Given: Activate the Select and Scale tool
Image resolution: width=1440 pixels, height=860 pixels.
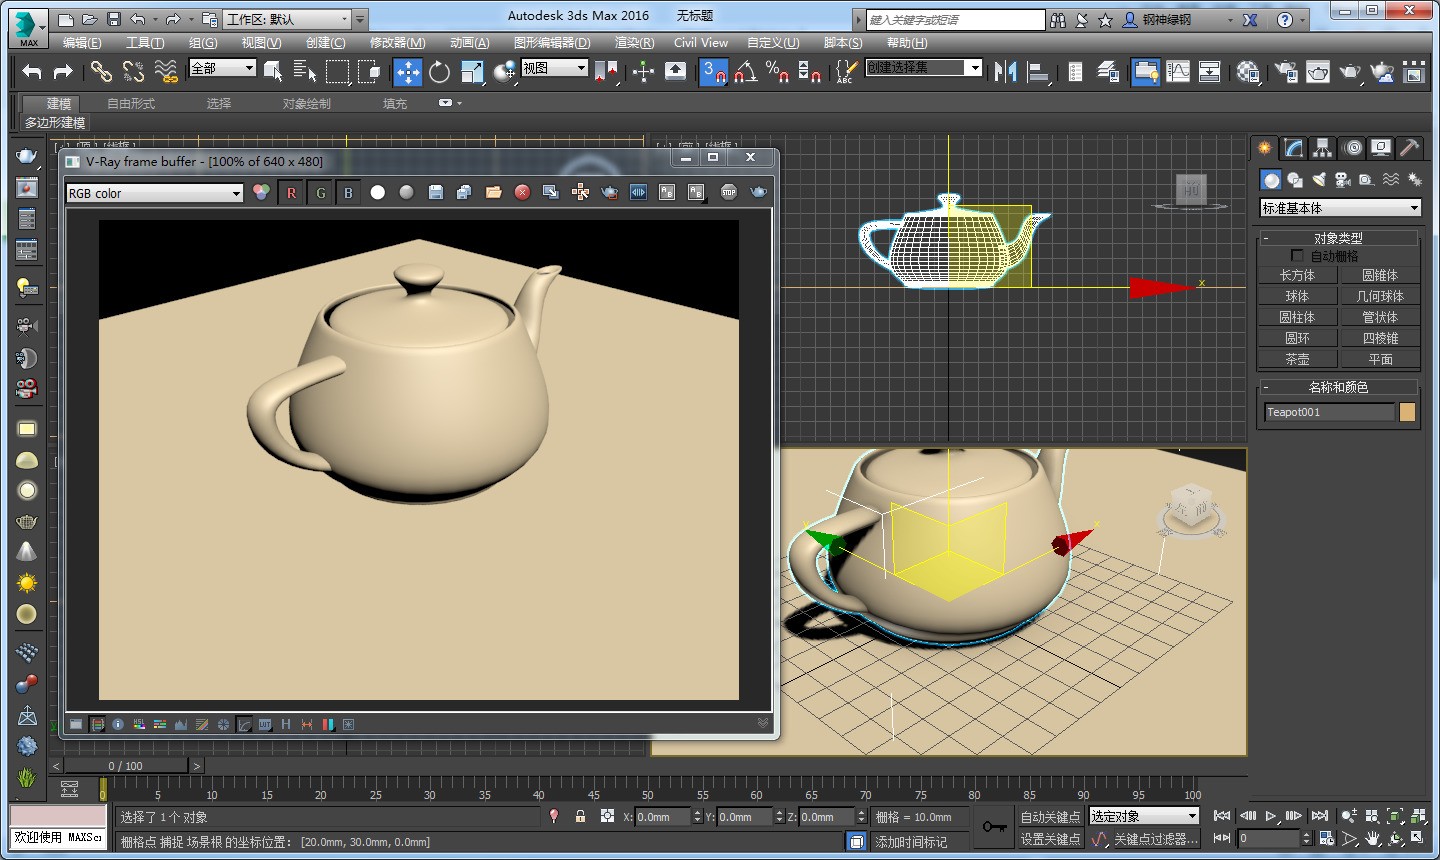Looking at the screenshot, I should 472,71.
